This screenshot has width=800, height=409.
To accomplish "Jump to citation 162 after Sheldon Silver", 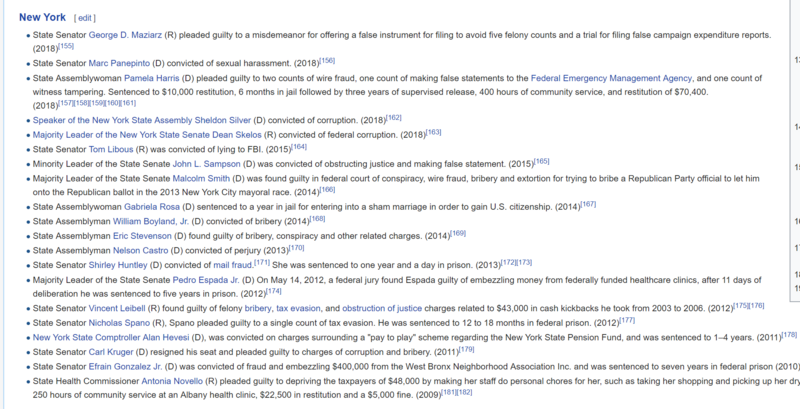I will 394,118.
